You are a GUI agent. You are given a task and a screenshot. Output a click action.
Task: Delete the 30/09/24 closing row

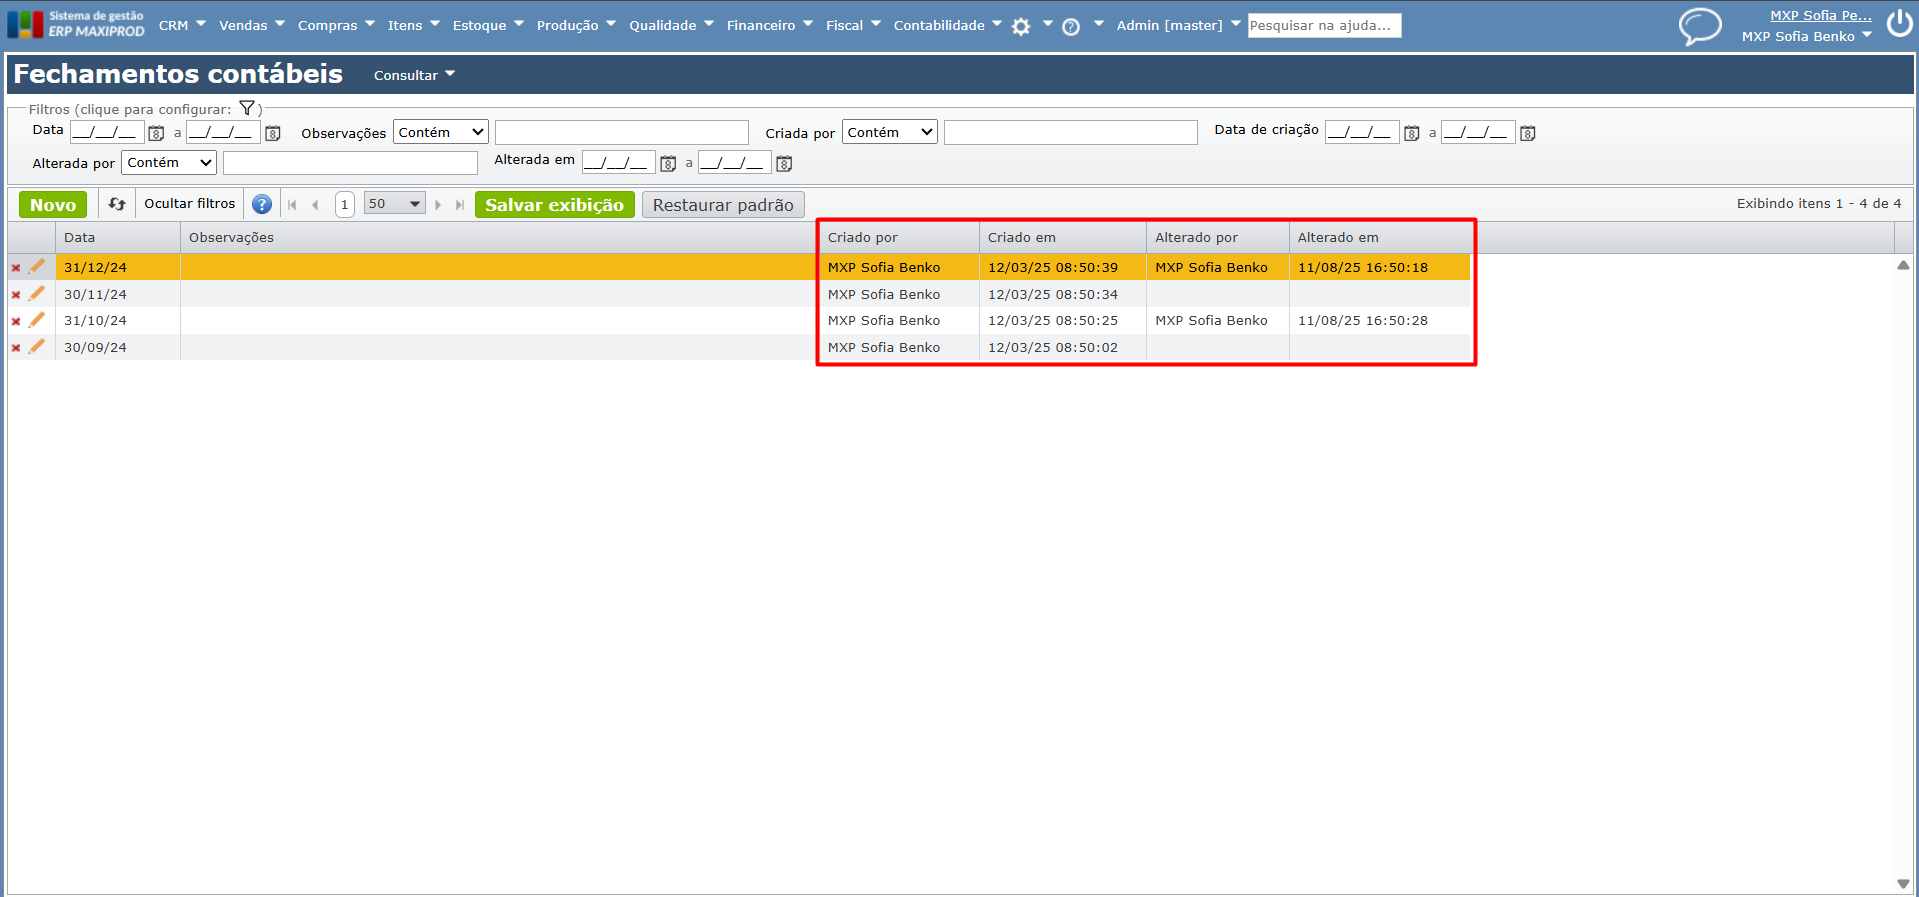[x=16, y=348]
